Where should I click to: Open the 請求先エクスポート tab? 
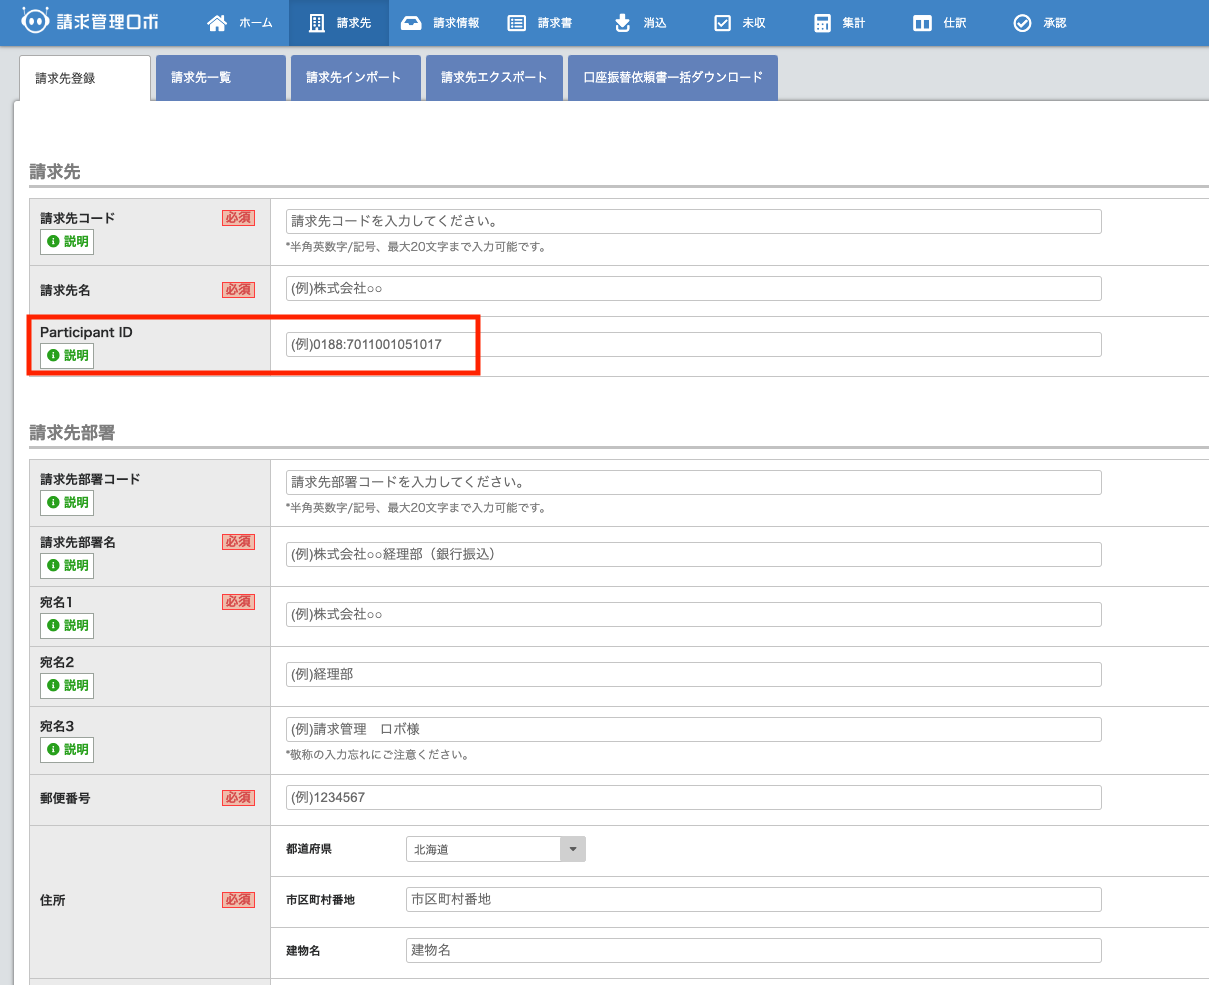point(494,78)
